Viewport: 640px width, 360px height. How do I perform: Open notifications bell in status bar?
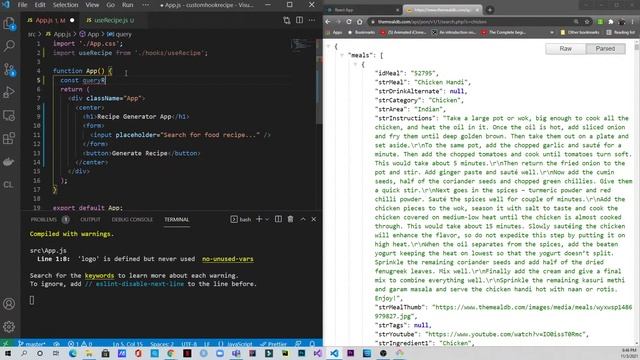(x=312, y=344)
